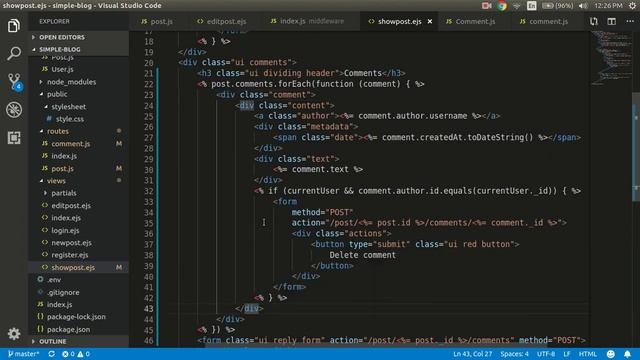Screen dimensions: 640x360
Task: Open the Search view in activity bar
Action: pos(14,53)
